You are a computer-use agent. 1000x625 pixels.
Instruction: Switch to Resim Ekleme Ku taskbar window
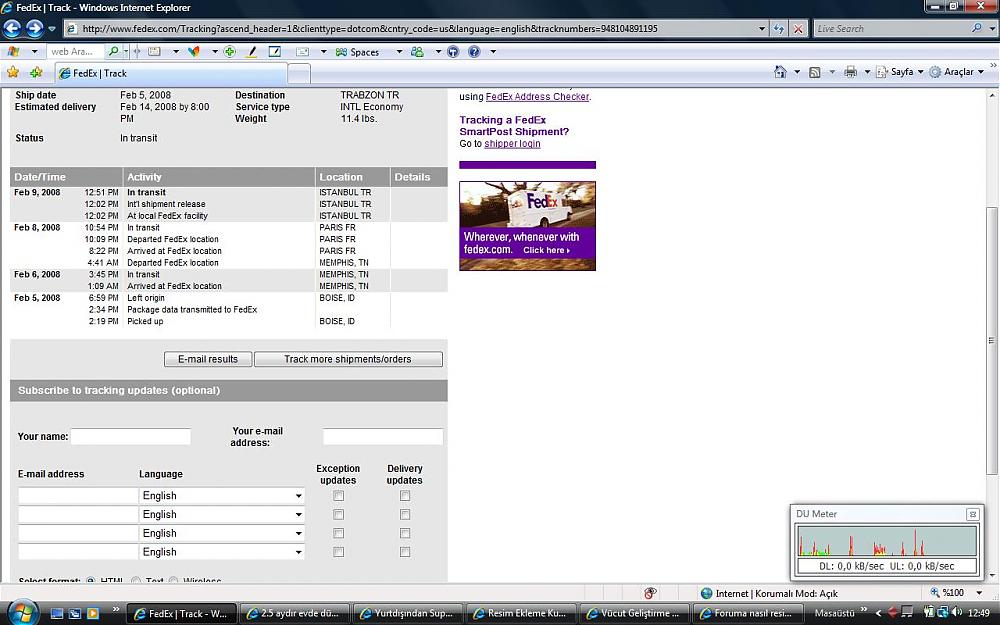(x=521, y=614)
